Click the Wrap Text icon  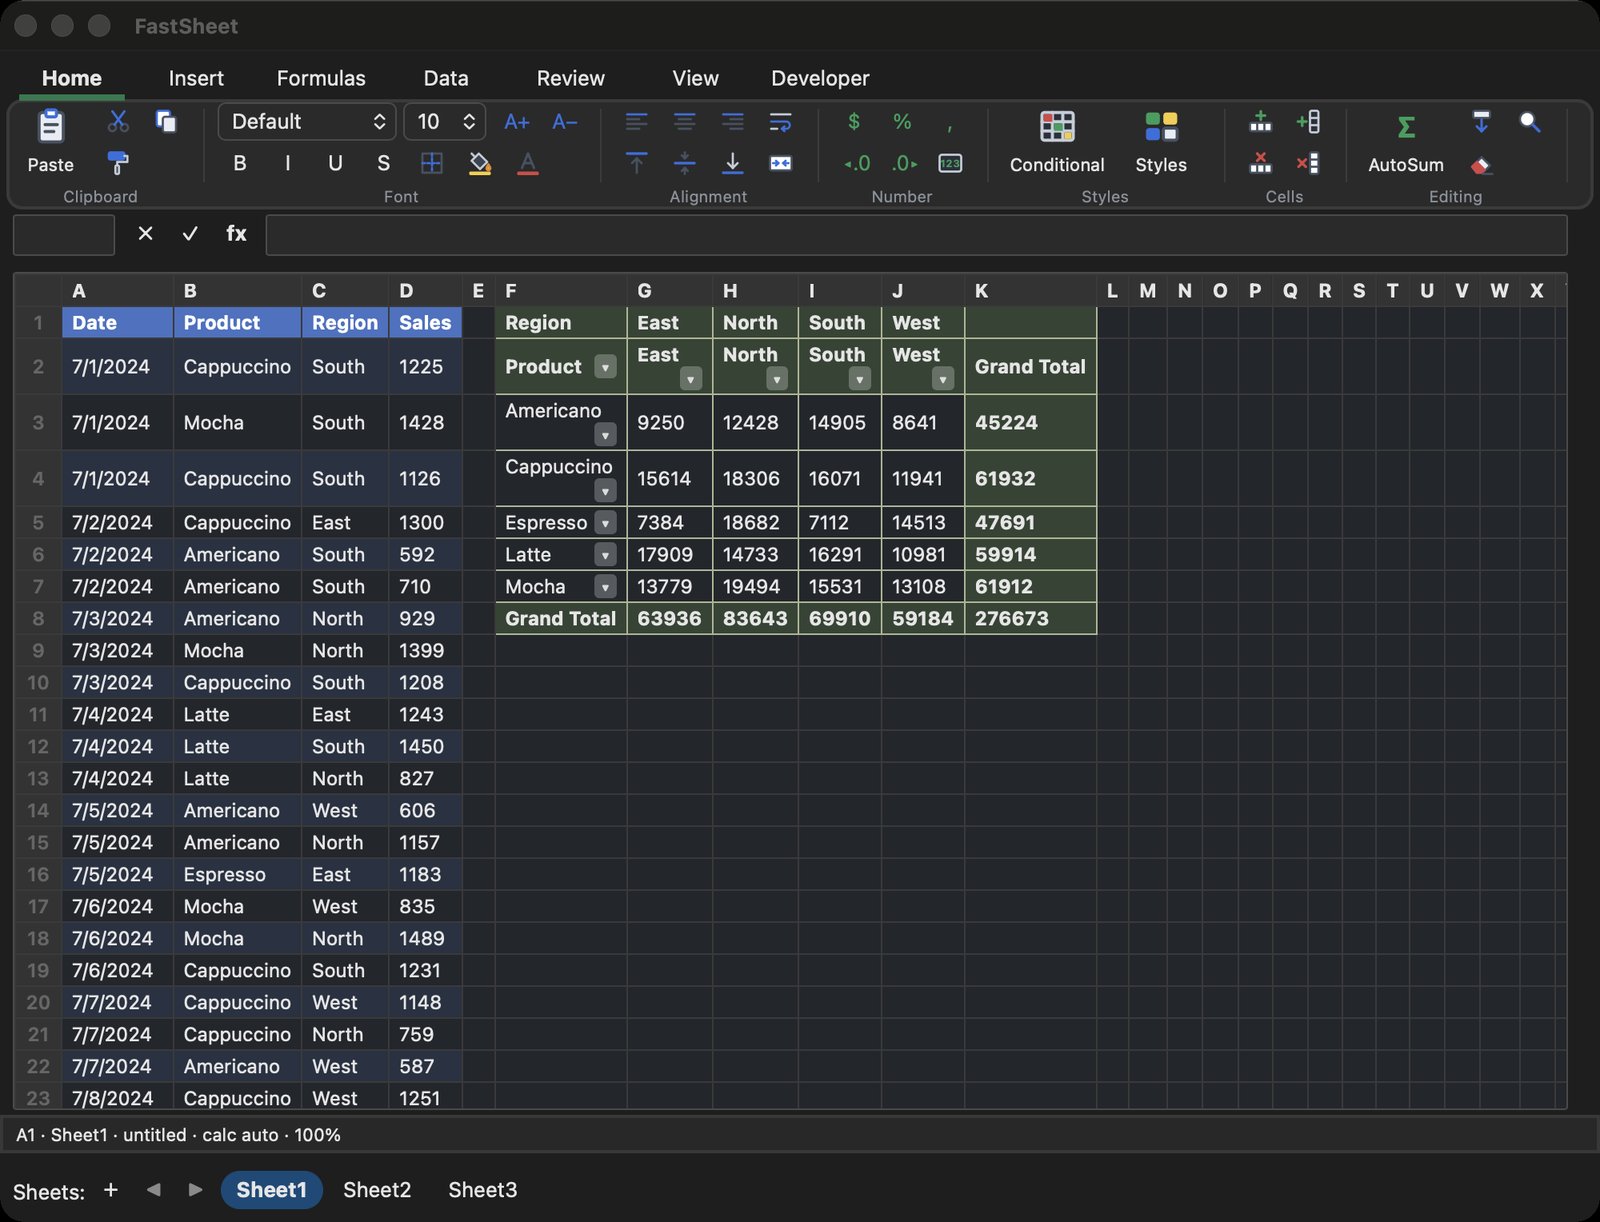780,122
